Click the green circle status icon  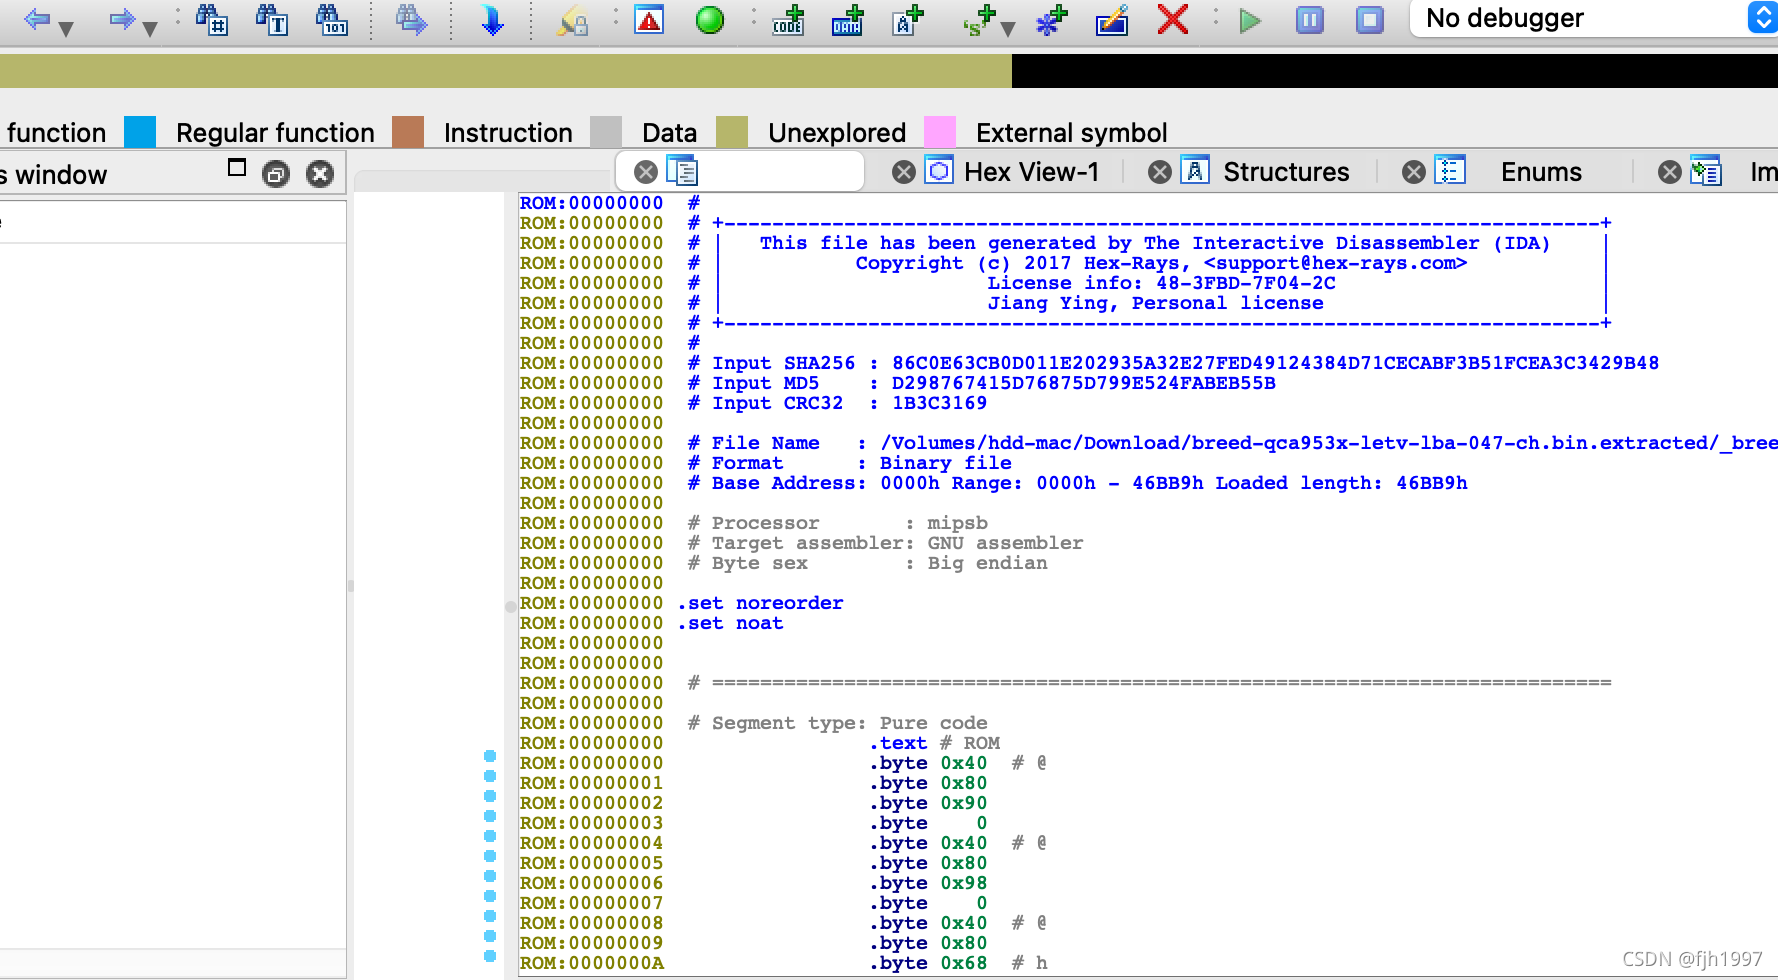709,19
